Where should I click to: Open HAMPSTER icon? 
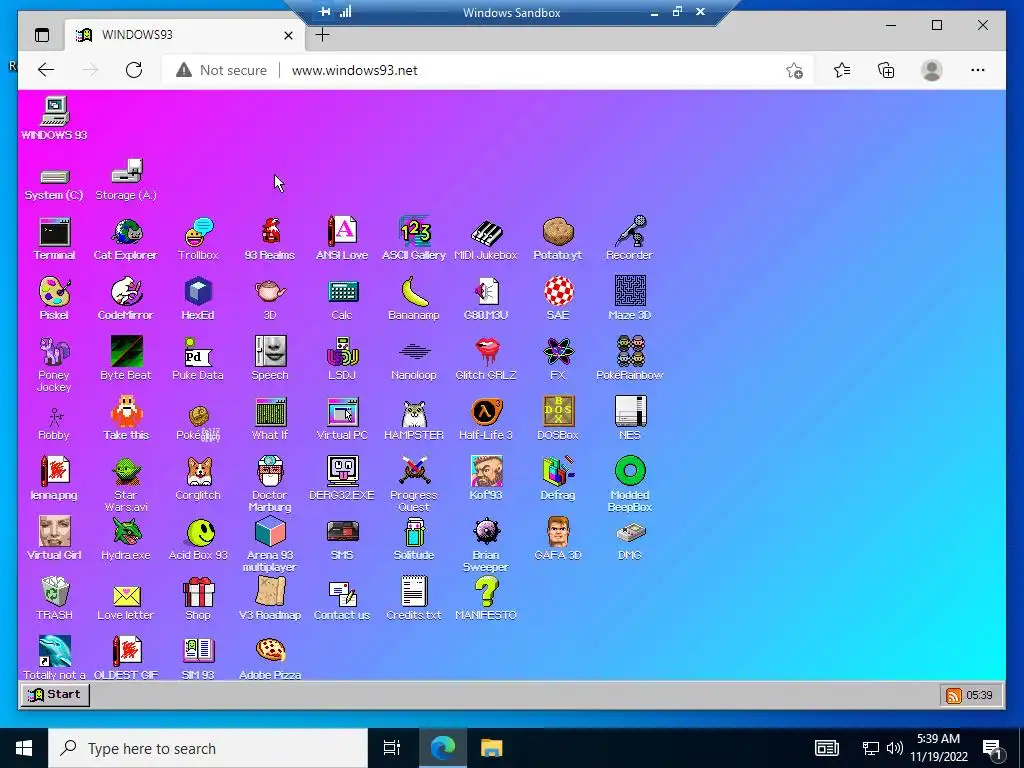(x=414, y=419)
